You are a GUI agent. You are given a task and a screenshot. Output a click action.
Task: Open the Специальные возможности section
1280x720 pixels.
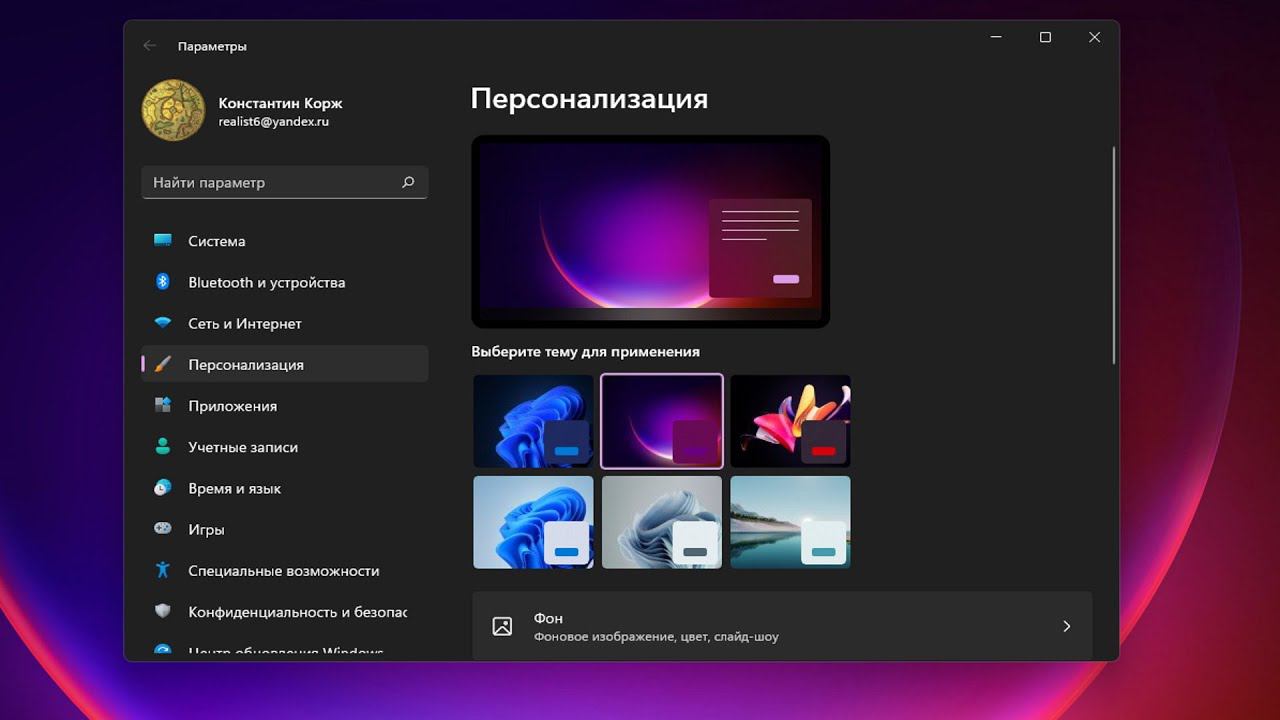click(285, 570)
